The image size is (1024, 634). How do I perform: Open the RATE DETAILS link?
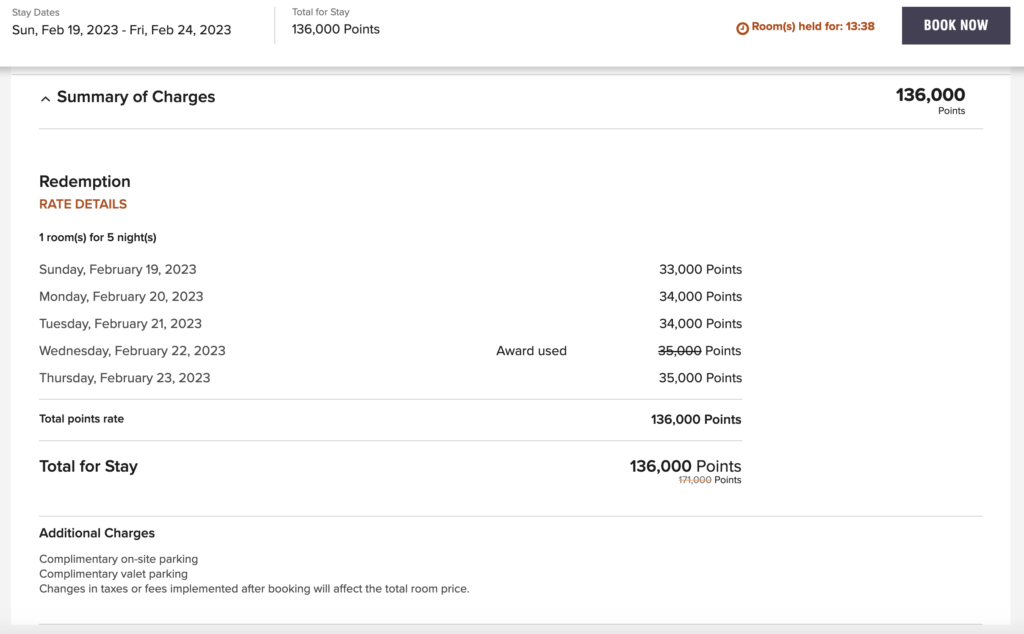click(83, 204)
